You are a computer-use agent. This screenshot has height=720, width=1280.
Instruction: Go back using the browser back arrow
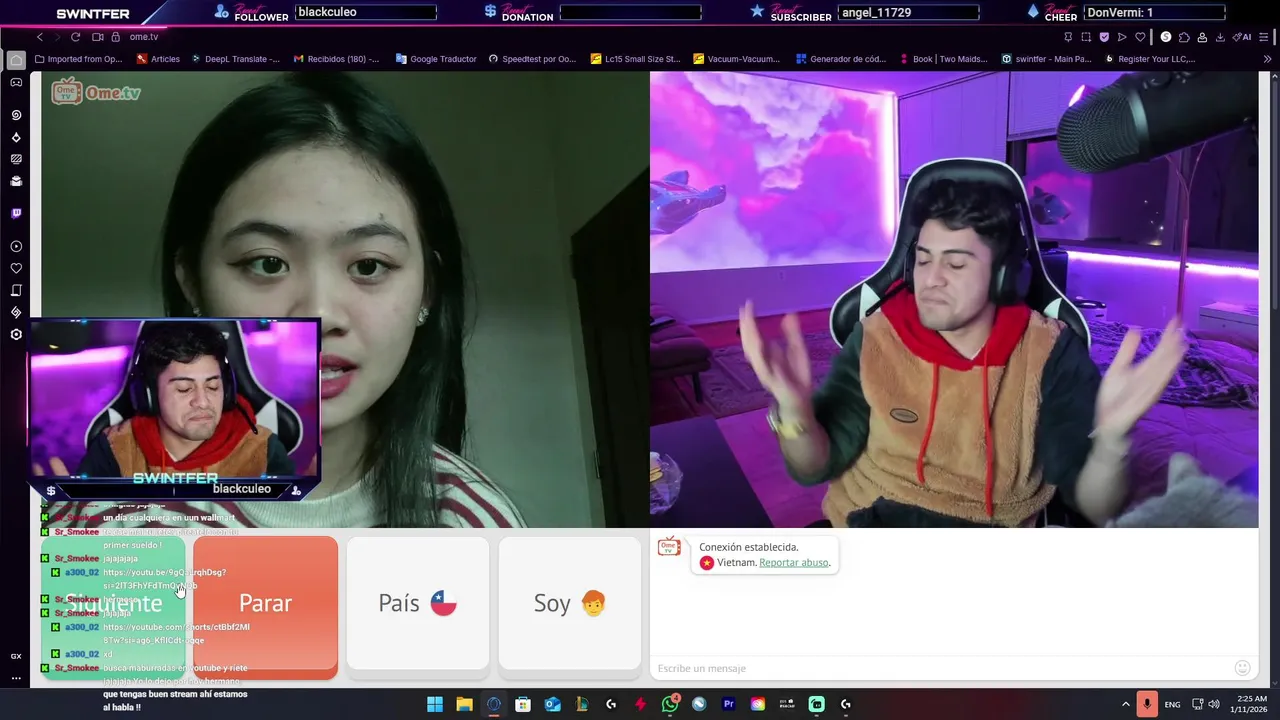point(40,37)
